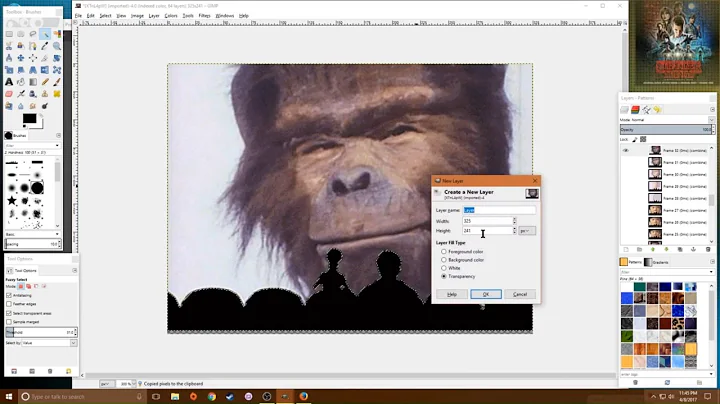The image size is (720, 404).
Task: Enable the Feather edges checkbox
Action: tap(9, 304)
